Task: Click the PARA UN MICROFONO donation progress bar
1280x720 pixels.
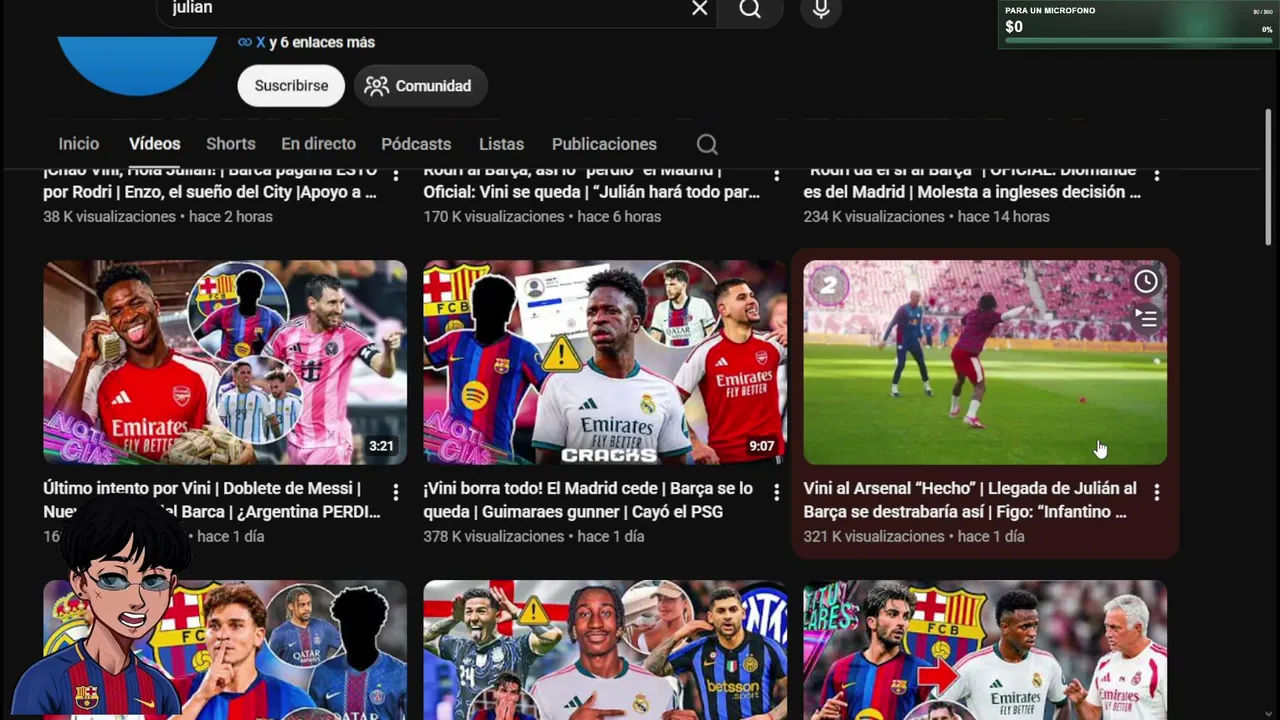Action: click(x=1138, y=41)
